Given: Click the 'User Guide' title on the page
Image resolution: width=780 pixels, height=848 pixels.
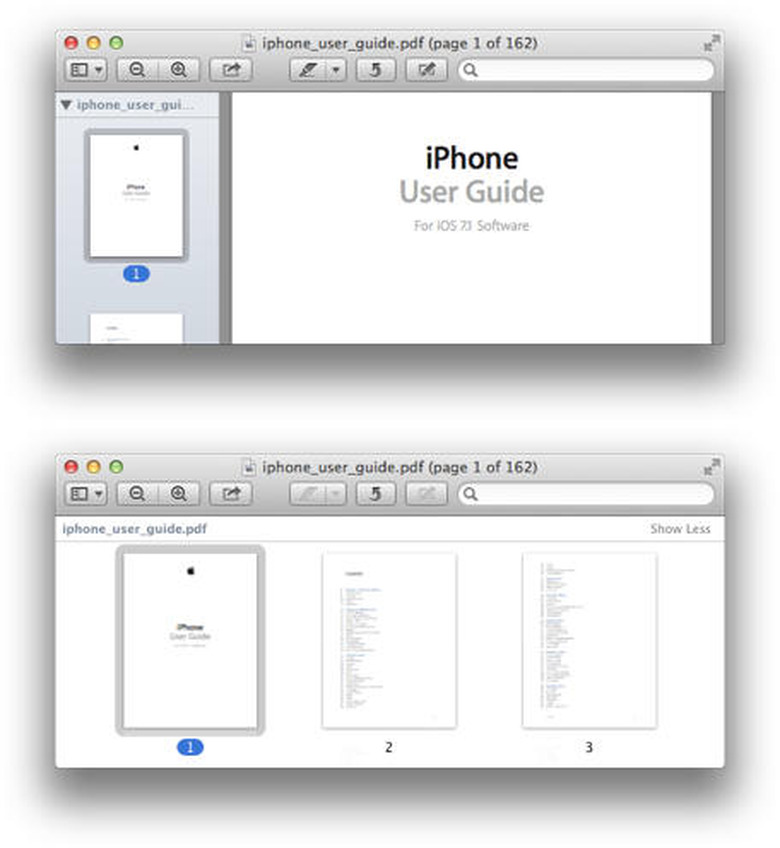Looking at the screenshot, I should coord(472,192).
